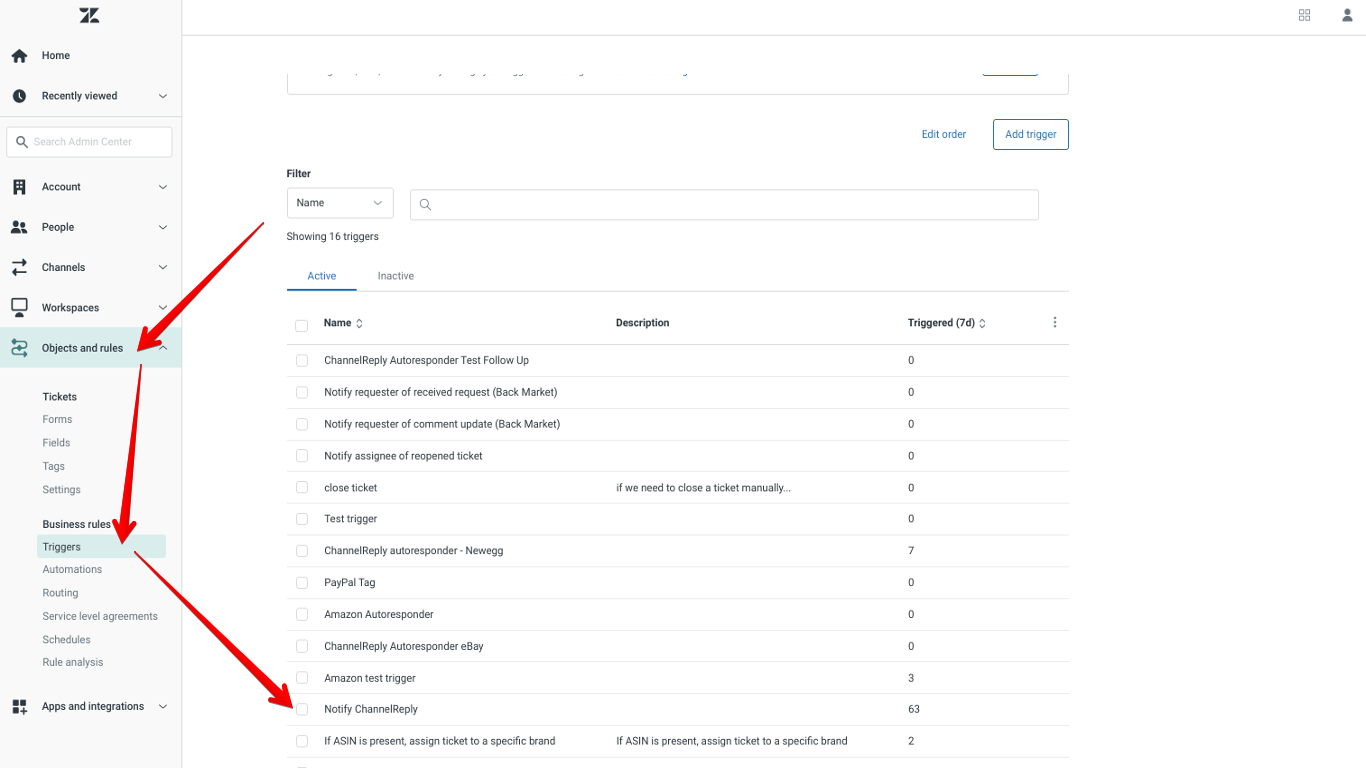Select the Workspaces sidebar icon

tap(18, 307)
